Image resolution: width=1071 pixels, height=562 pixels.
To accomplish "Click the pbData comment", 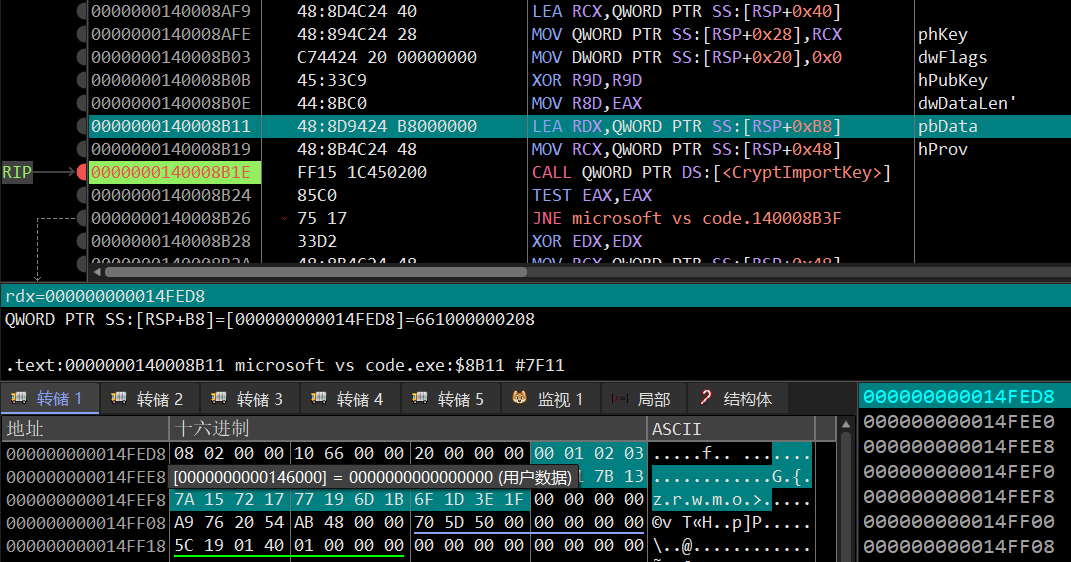I will (947, 126).
